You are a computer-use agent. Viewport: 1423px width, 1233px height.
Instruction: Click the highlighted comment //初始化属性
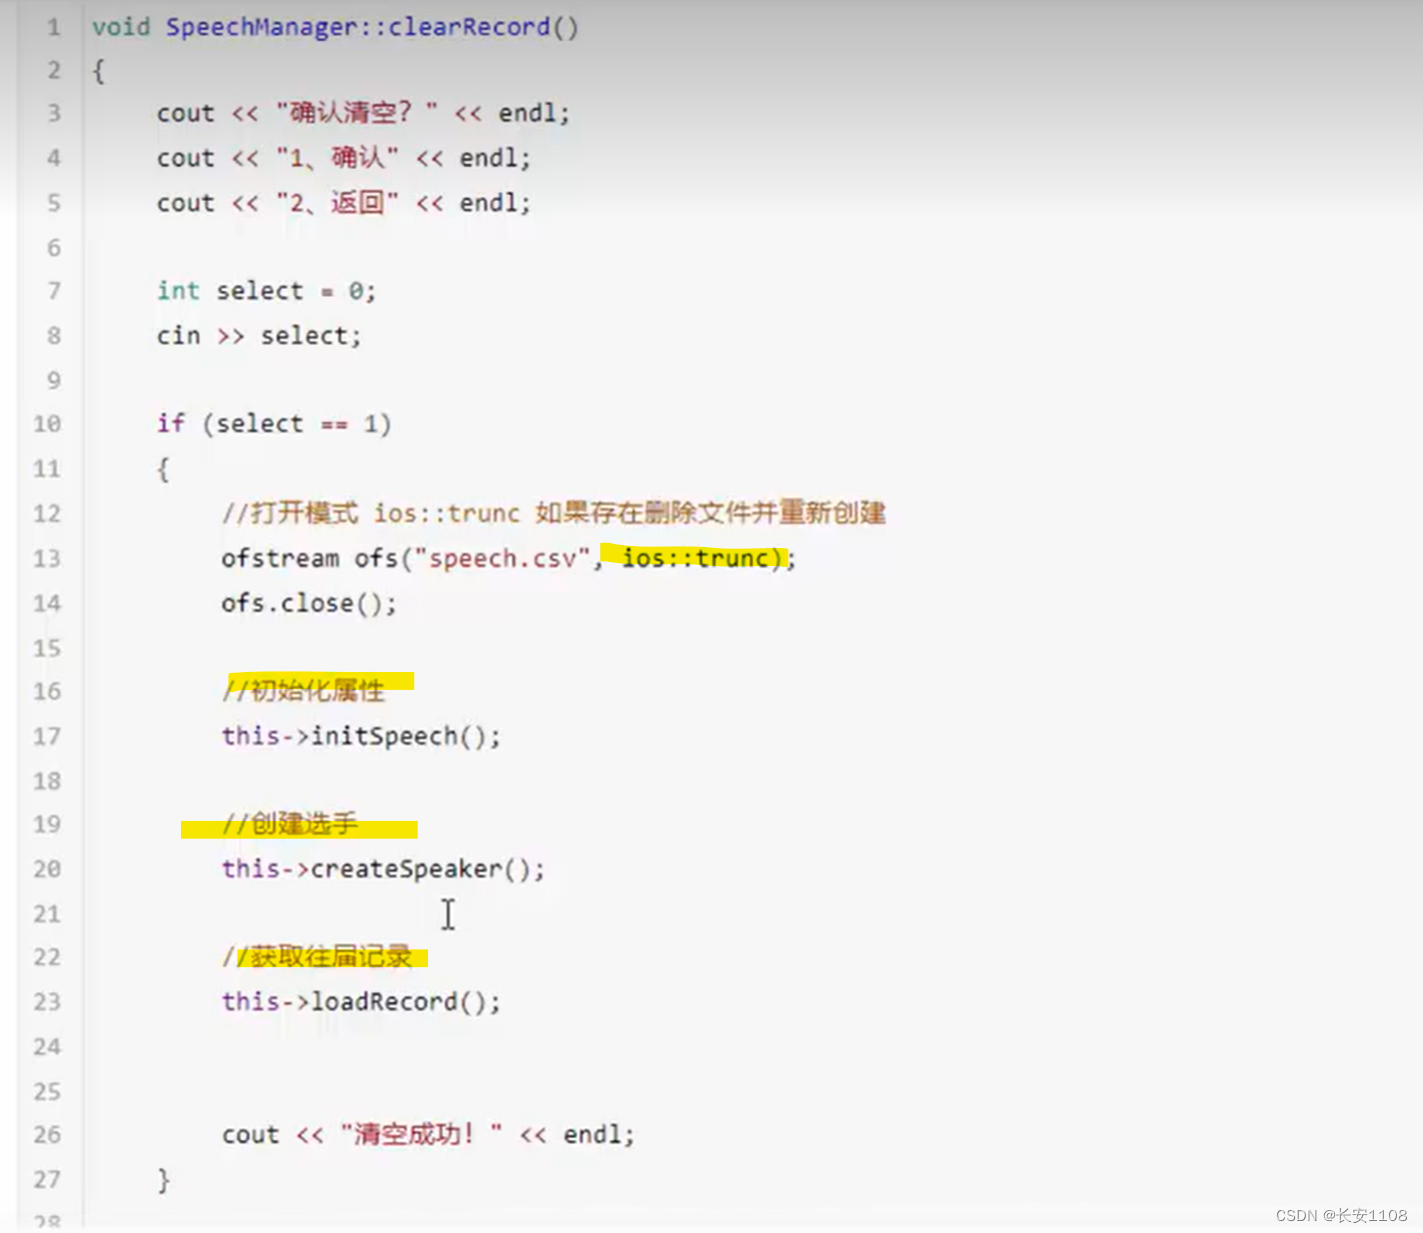(303, 690)
